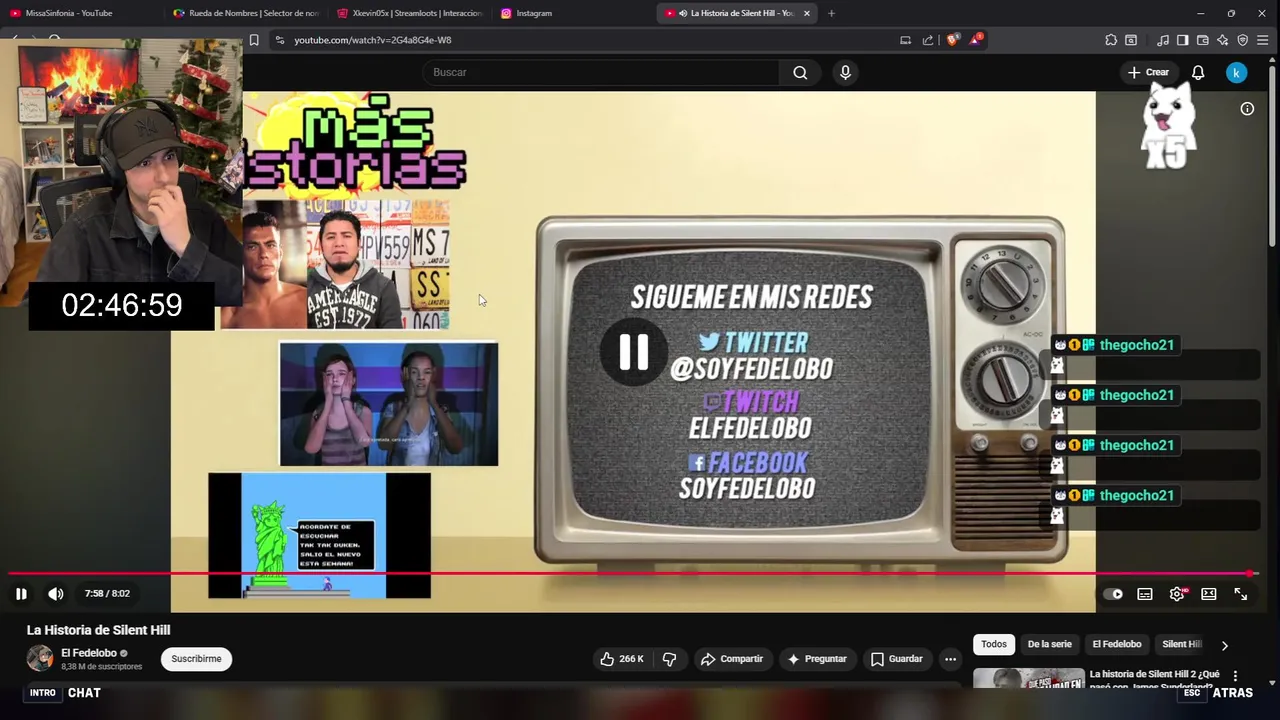Save video with Guardar button

(x=897, y=659)
